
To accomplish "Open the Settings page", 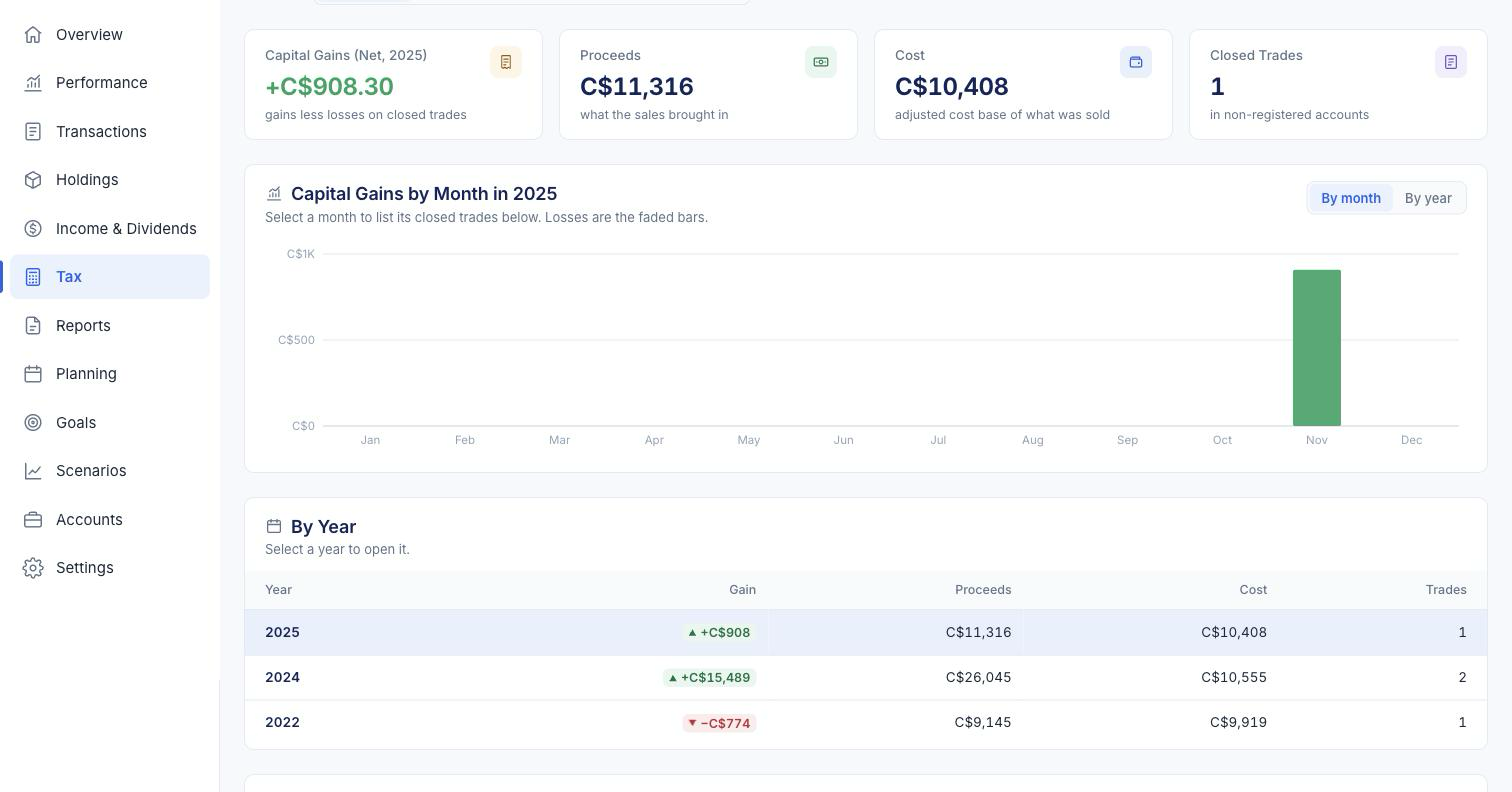I will click(x=110, y=568).
